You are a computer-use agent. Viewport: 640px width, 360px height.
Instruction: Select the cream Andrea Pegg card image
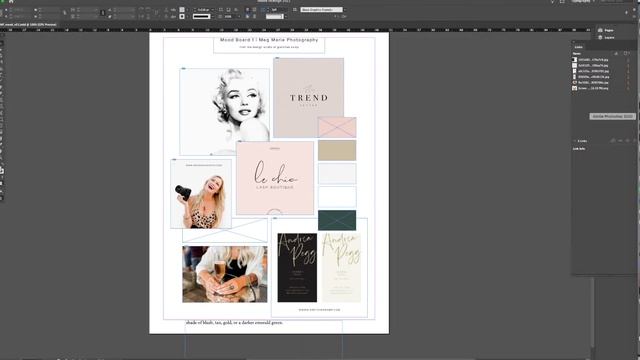341,267
